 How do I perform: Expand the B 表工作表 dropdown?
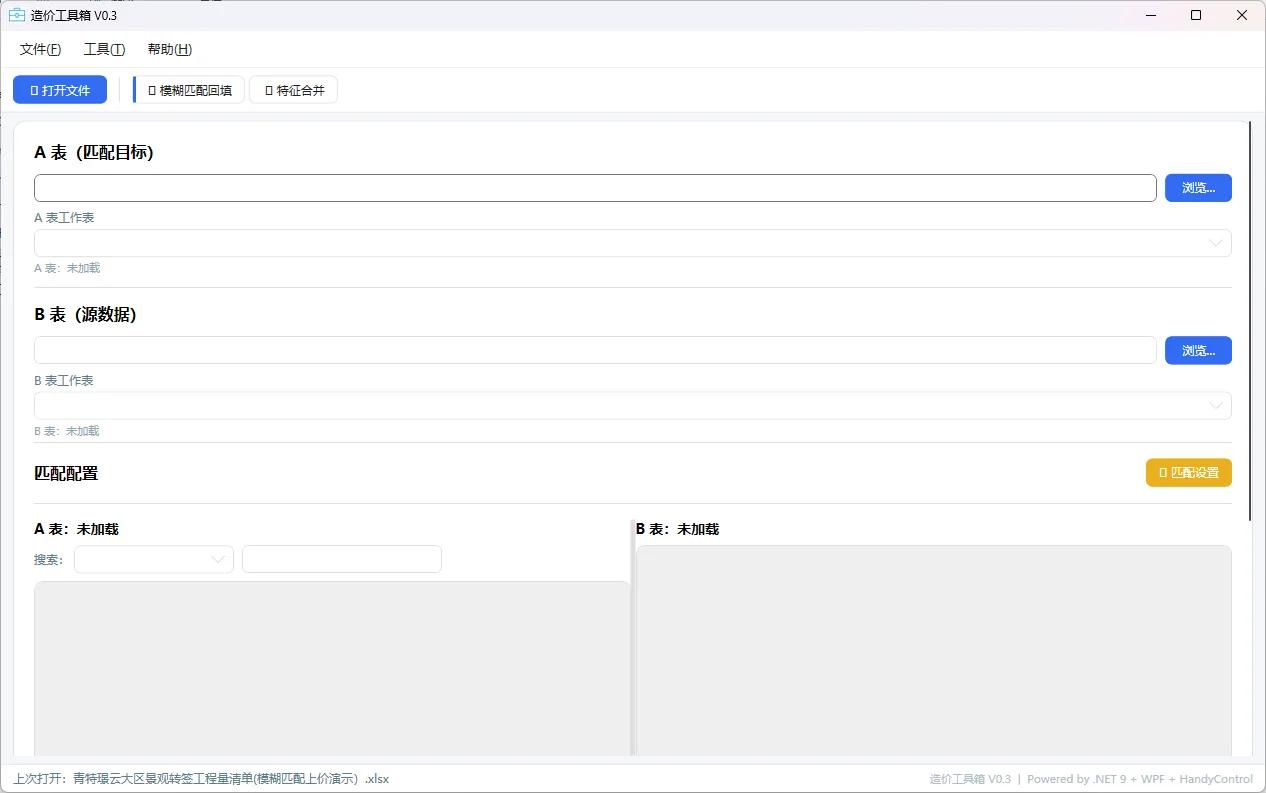633,405
